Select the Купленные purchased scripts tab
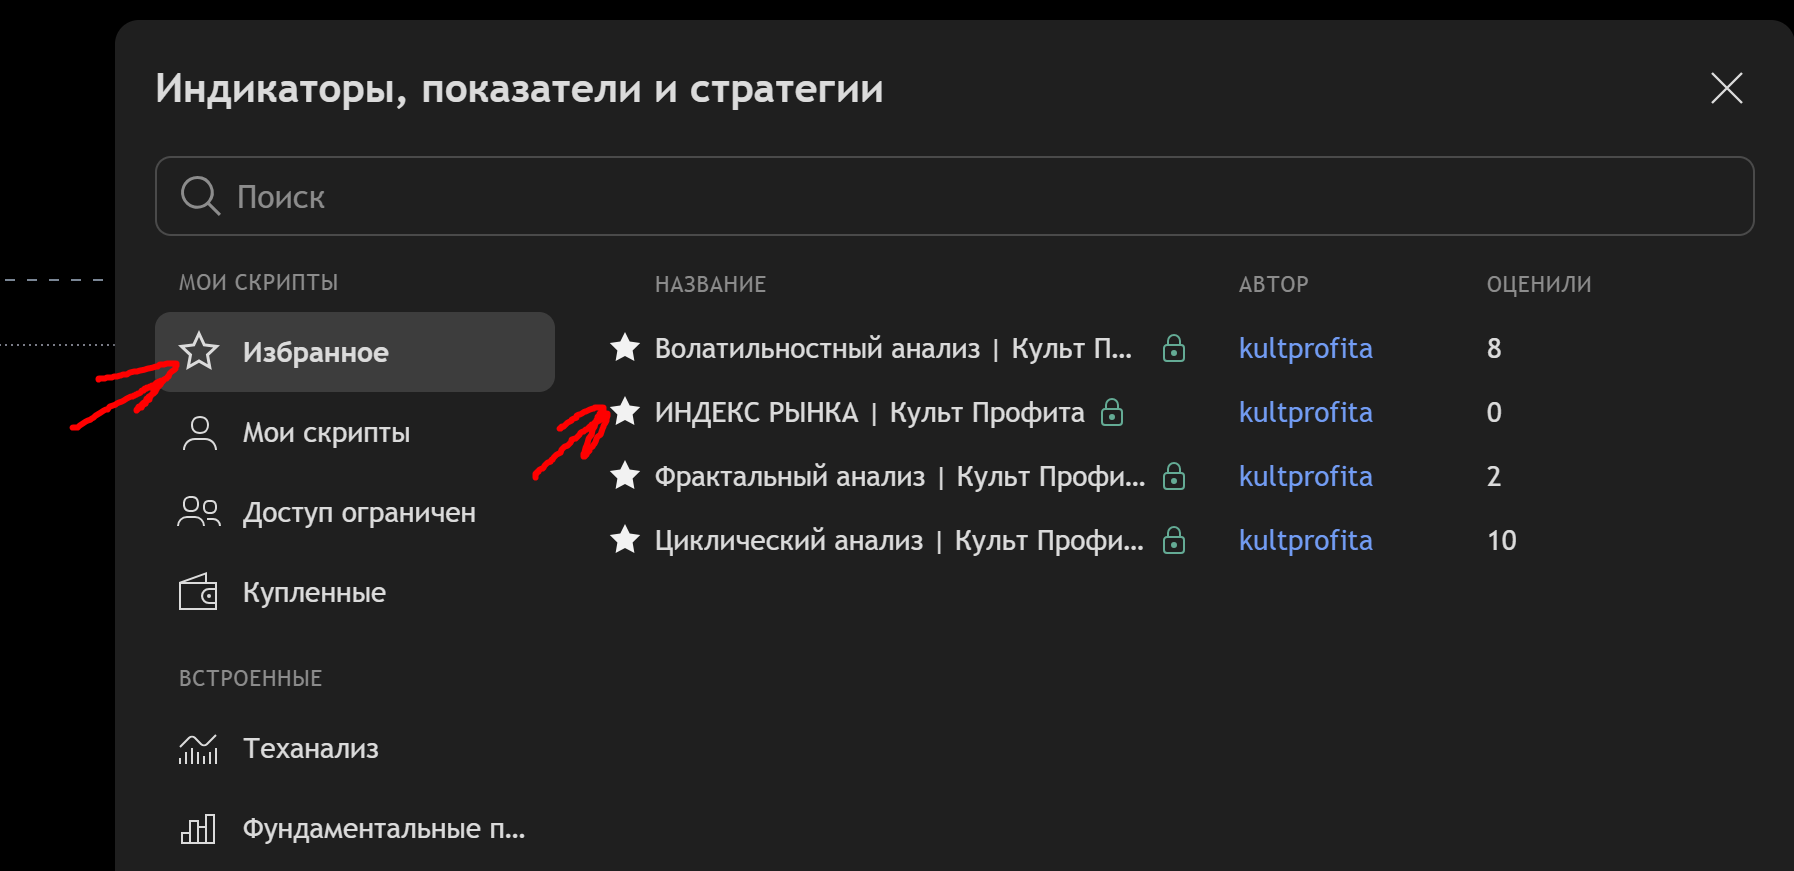This screenshot has width=1794, height=871. pyautogui.click(x=314, y=592)
